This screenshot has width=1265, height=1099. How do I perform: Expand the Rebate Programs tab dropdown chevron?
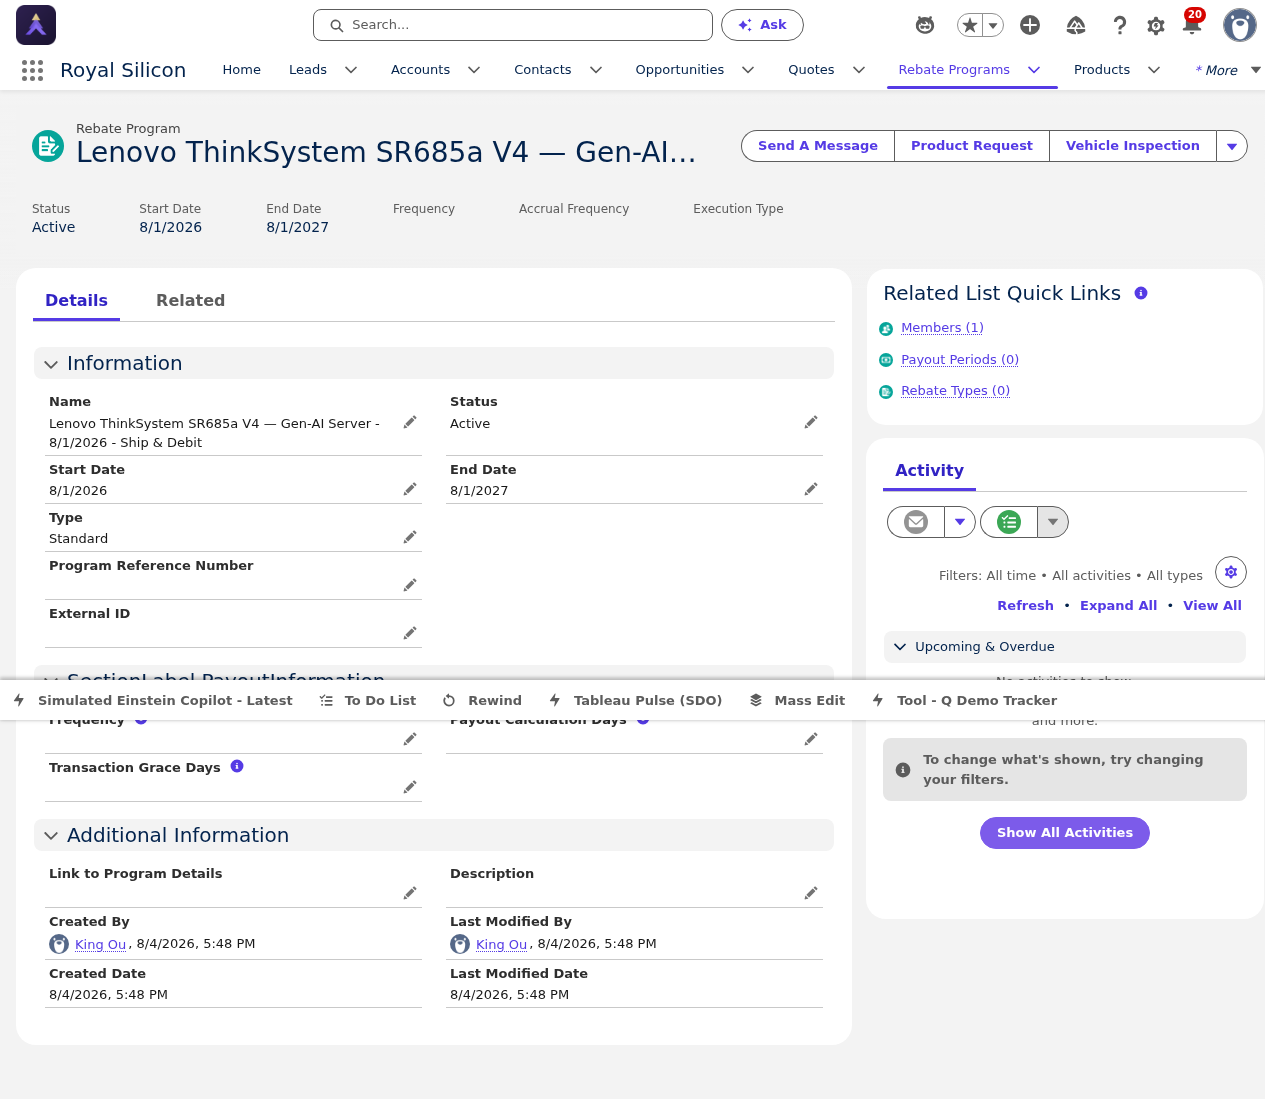tap(1034, 70)
